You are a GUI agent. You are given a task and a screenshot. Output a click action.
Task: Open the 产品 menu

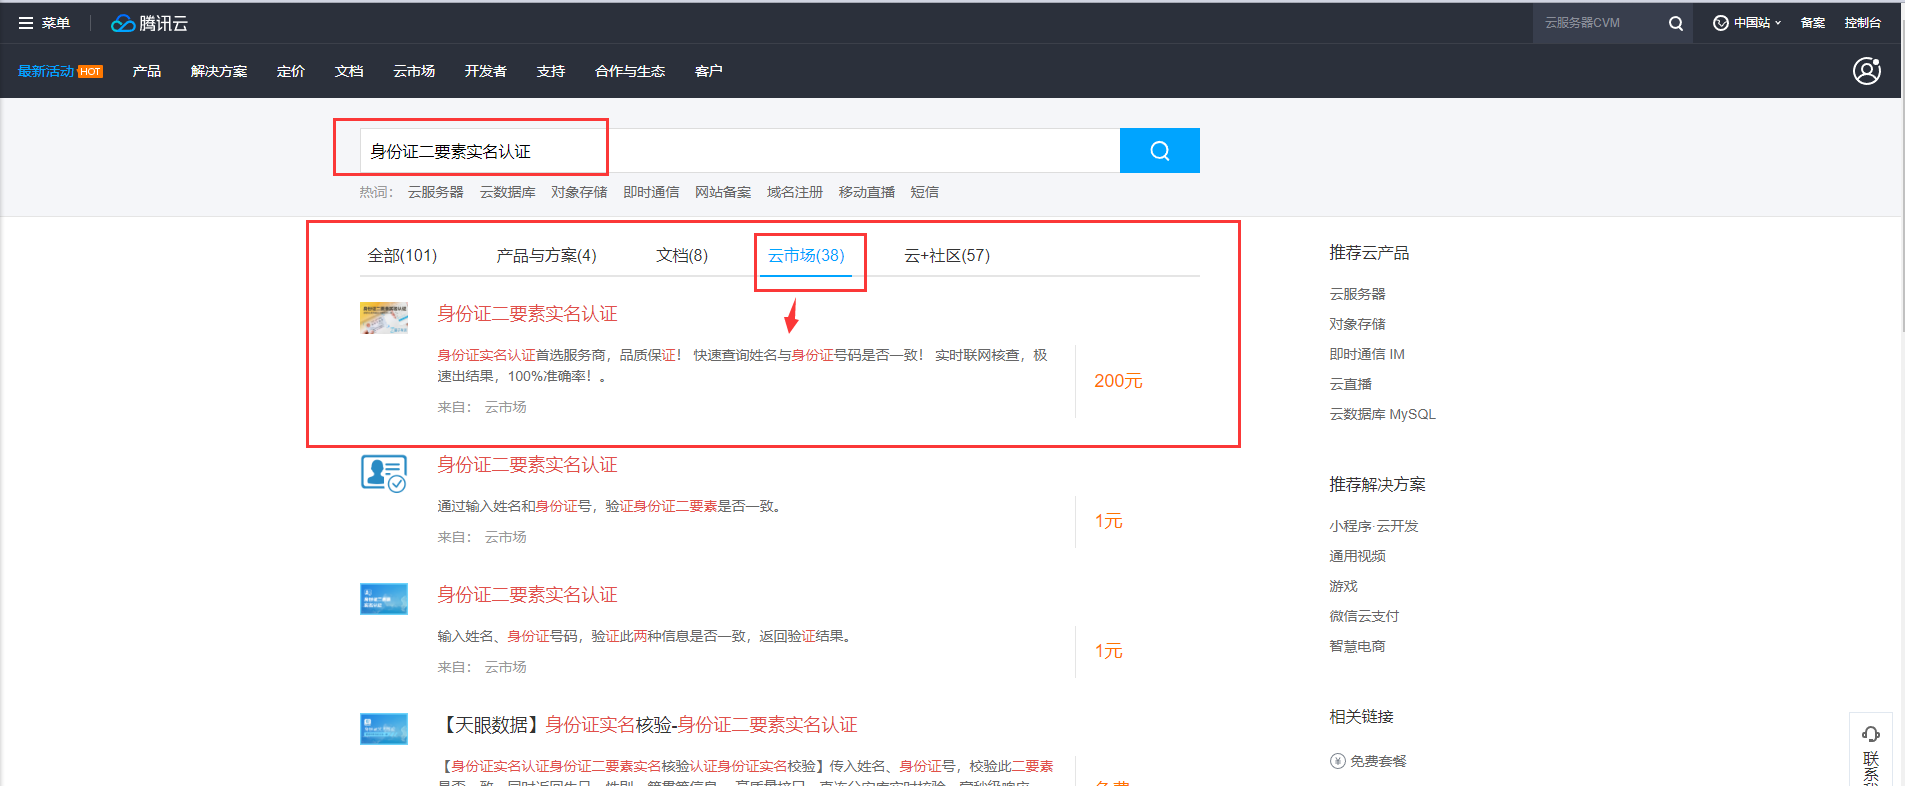(147, 71)
